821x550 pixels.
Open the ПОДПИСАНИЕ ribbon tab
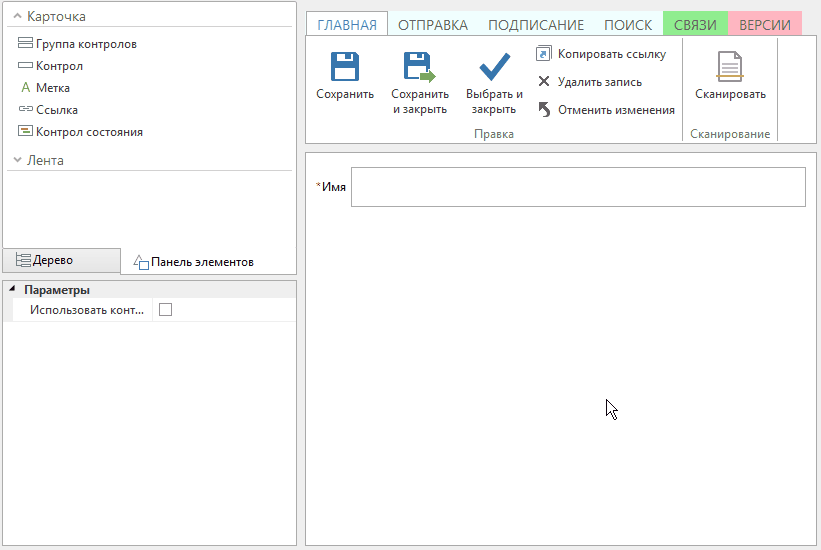click(x=535, y=25)
